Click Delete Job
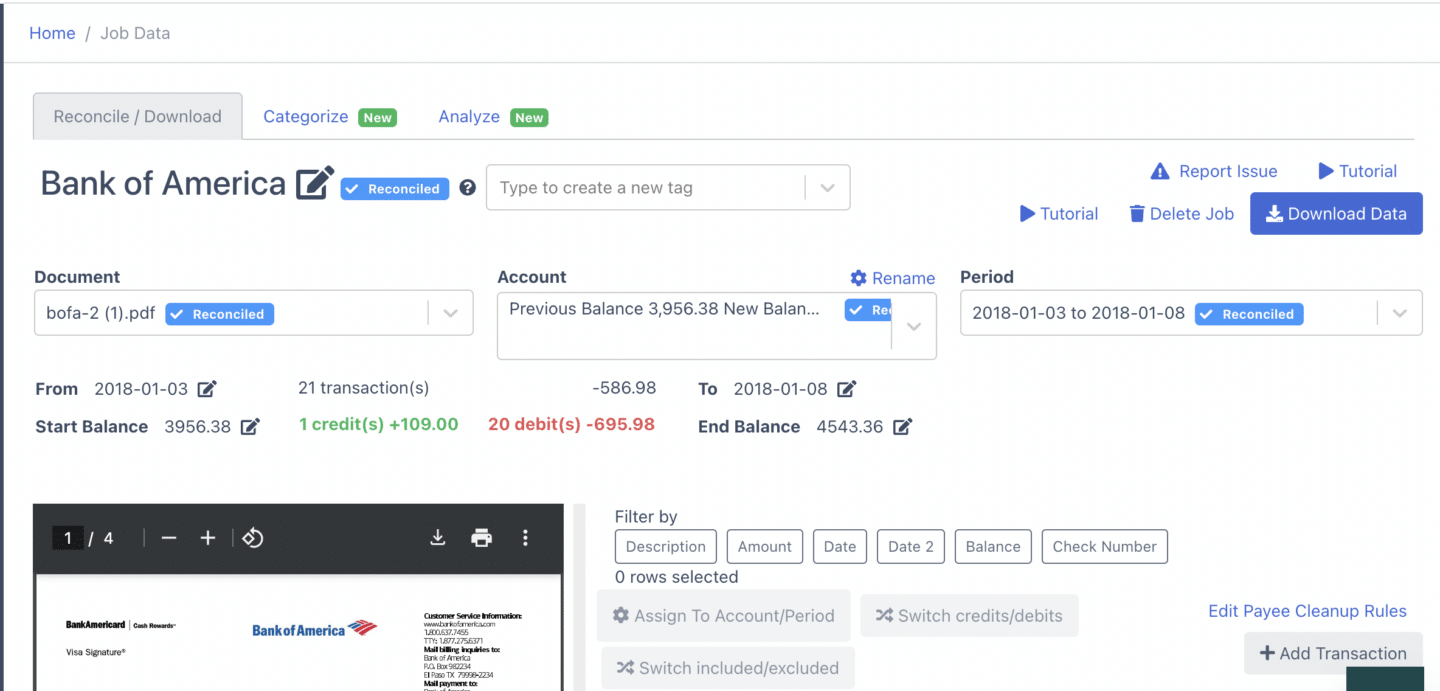The width and height of the screenshot is (1440, 691). tap(1181, 214)
